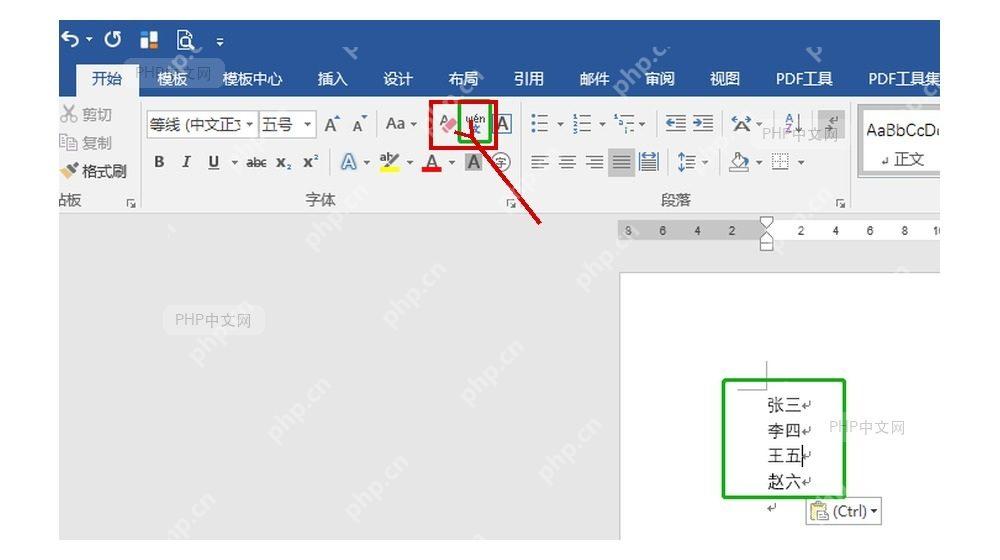Toggle Show/Hide paragraph marks
1000x560 pixels.
tap(832, 124)
